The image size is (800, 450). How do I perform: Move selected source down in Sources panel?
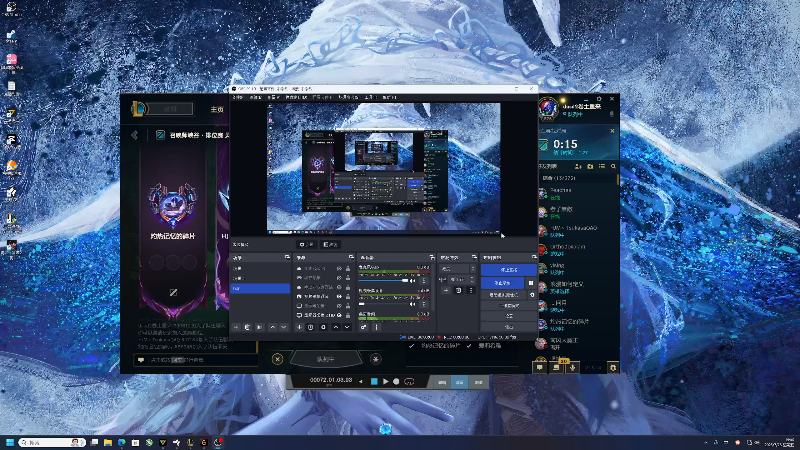coord(347,327)
